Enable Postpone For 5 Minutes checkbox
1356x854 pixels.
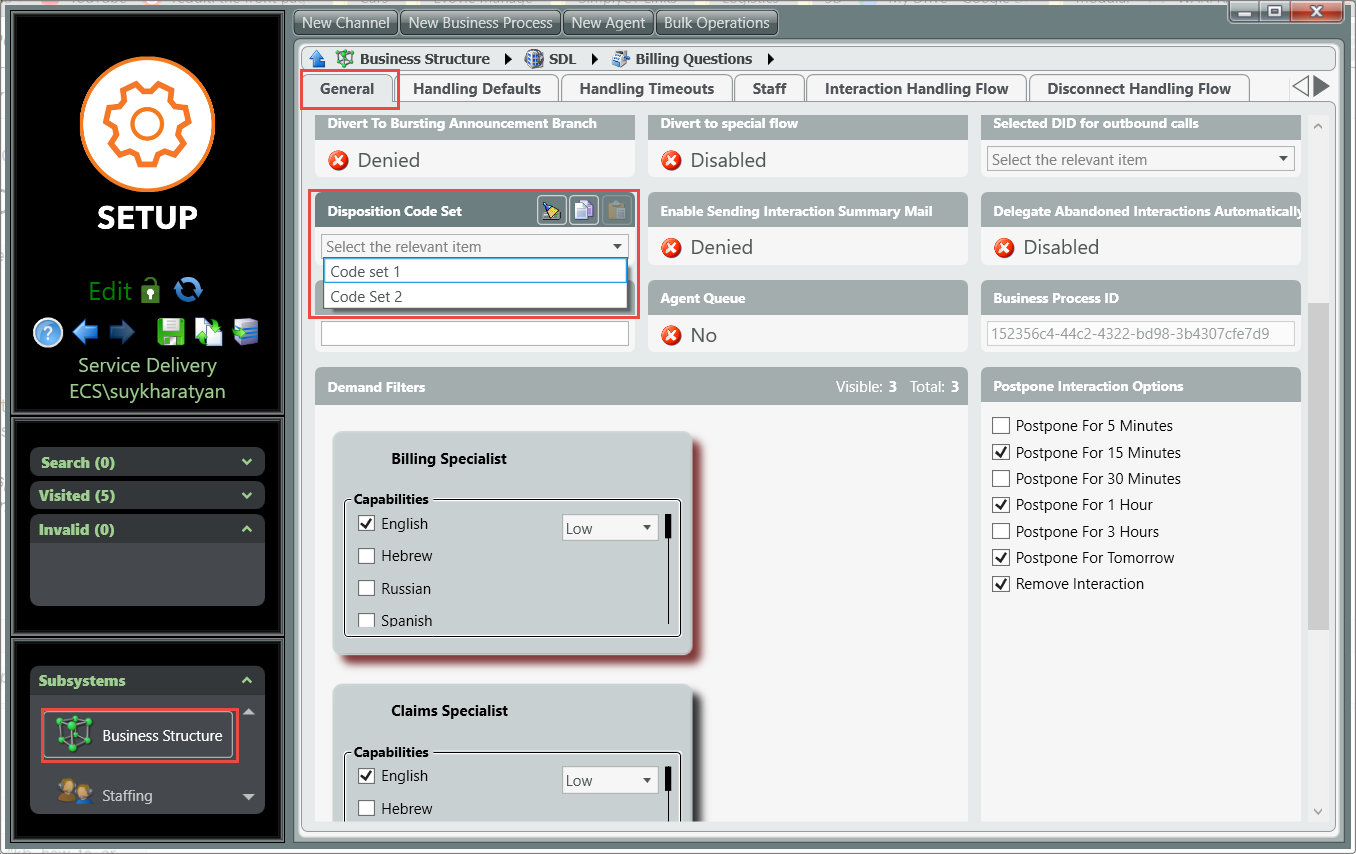(x=1001, y=426)
